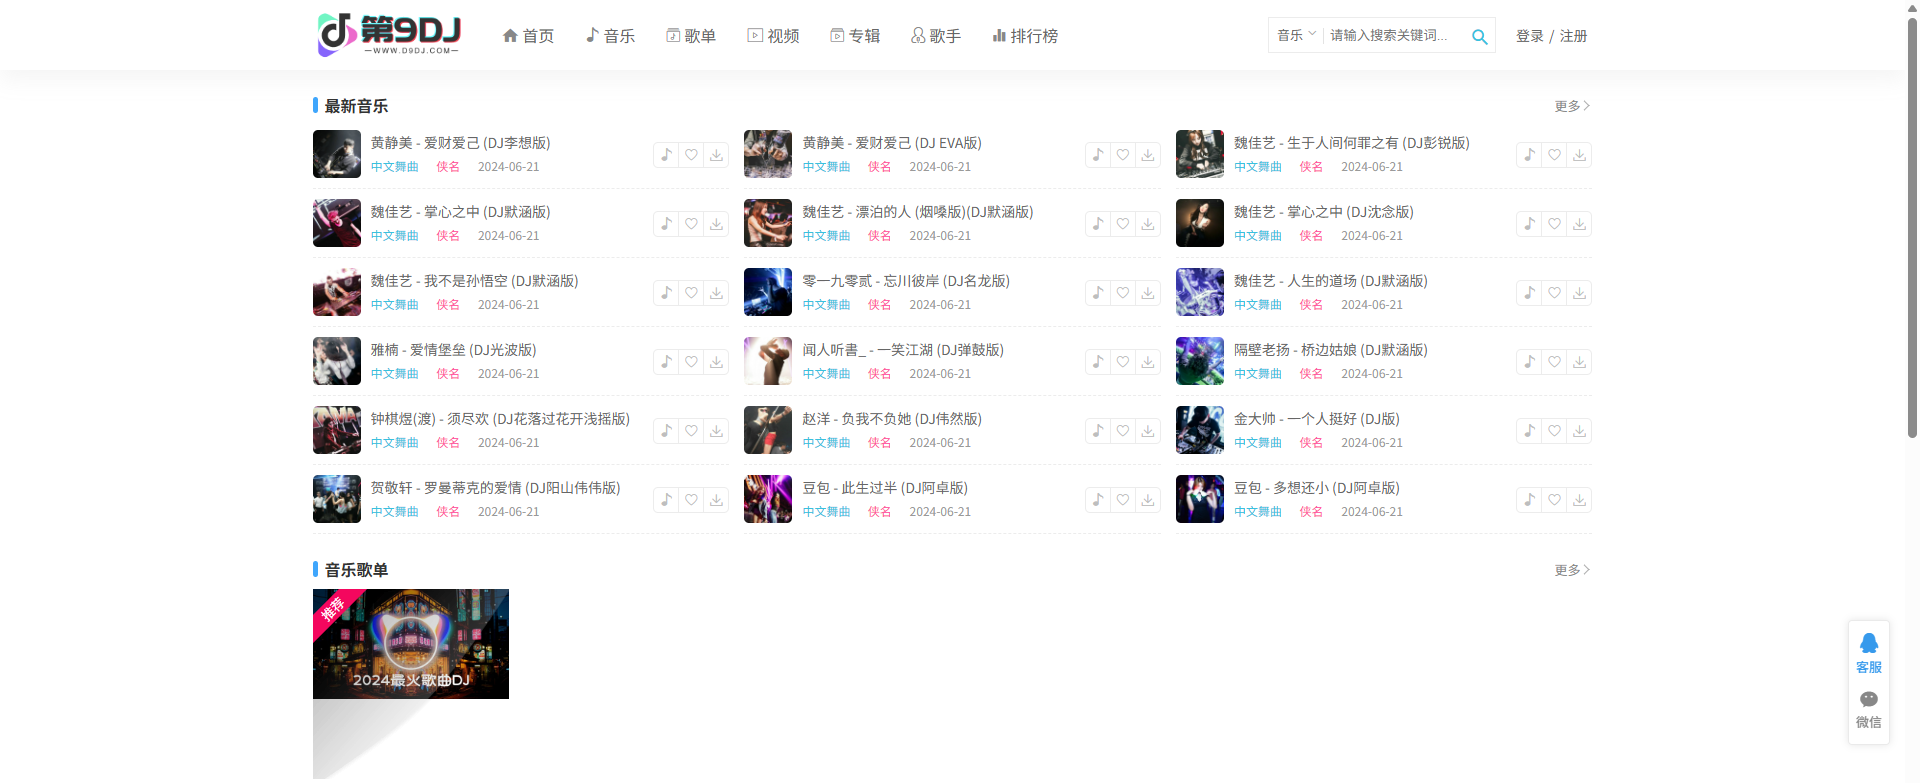Viewport: 1920px width, 783px height.
Task: Open the 歌手 navigation menu item
Action: [x=936, y=36]
